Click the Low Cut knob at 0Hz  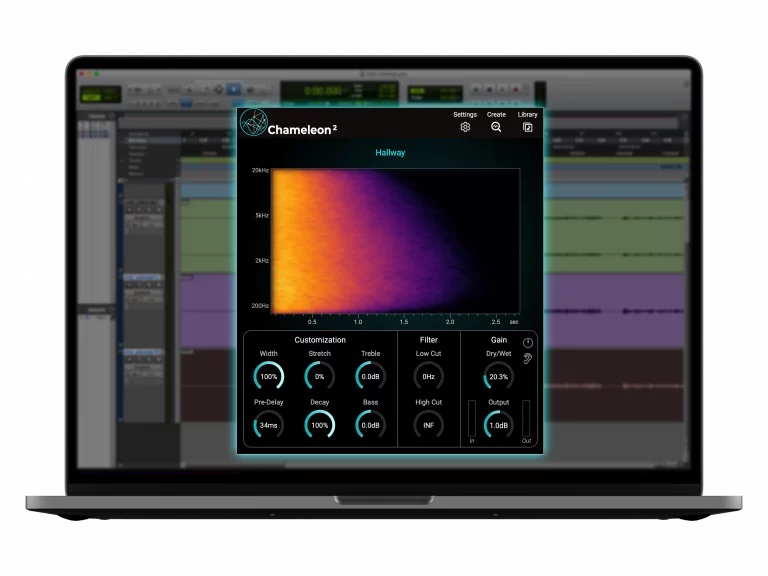pos(429,377)
